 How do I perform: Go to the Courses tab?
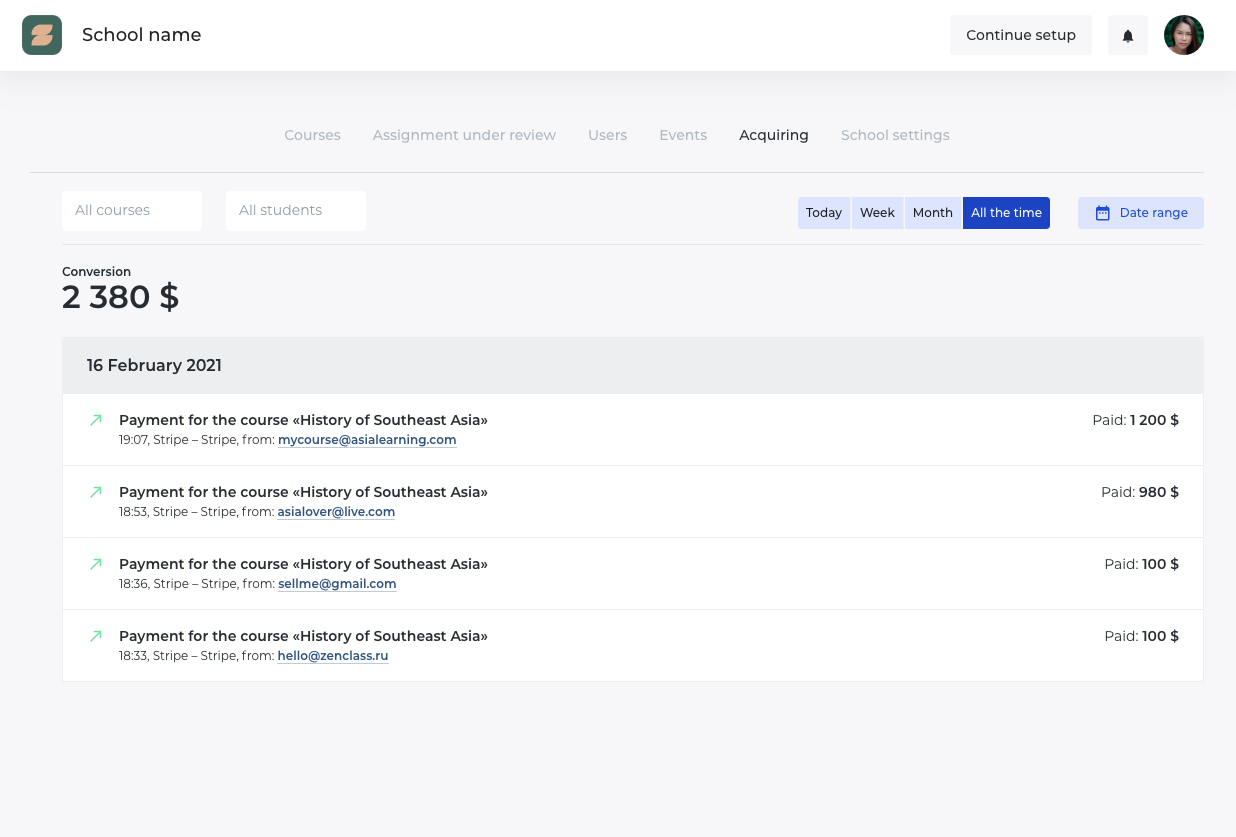pos(312,135)
